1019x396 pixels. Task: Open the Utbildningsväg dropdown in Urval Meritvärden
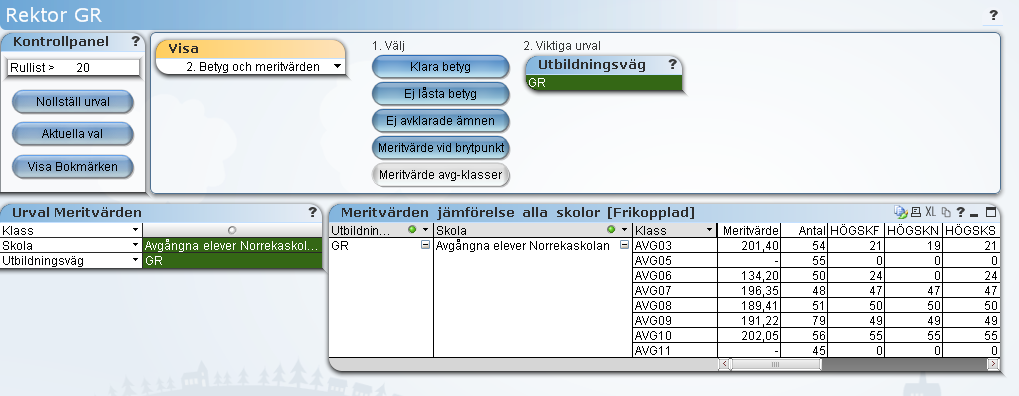point(135,261)
